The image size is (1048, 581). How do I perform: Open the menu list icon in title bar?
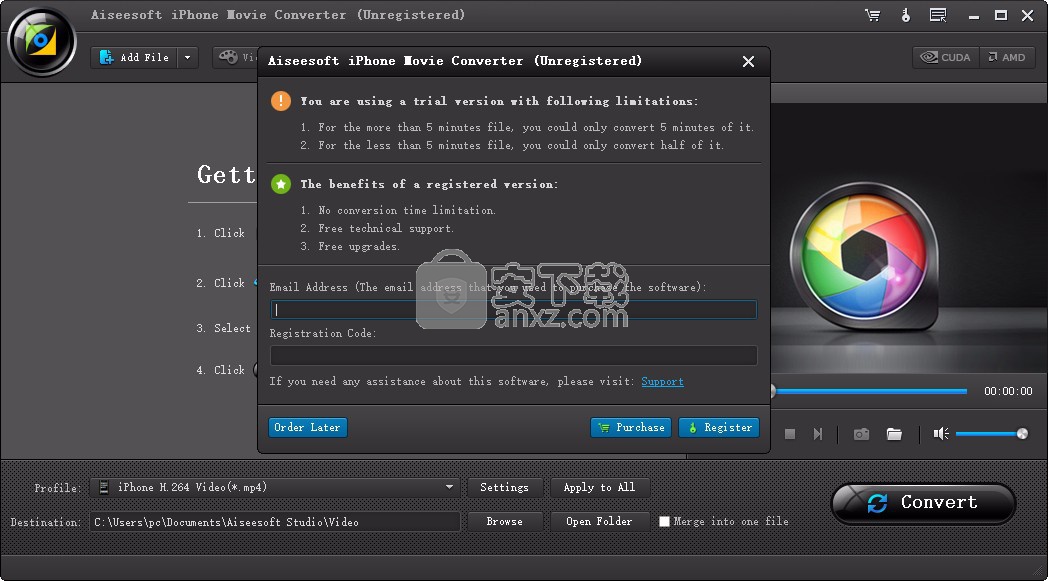tap(938, 15)
